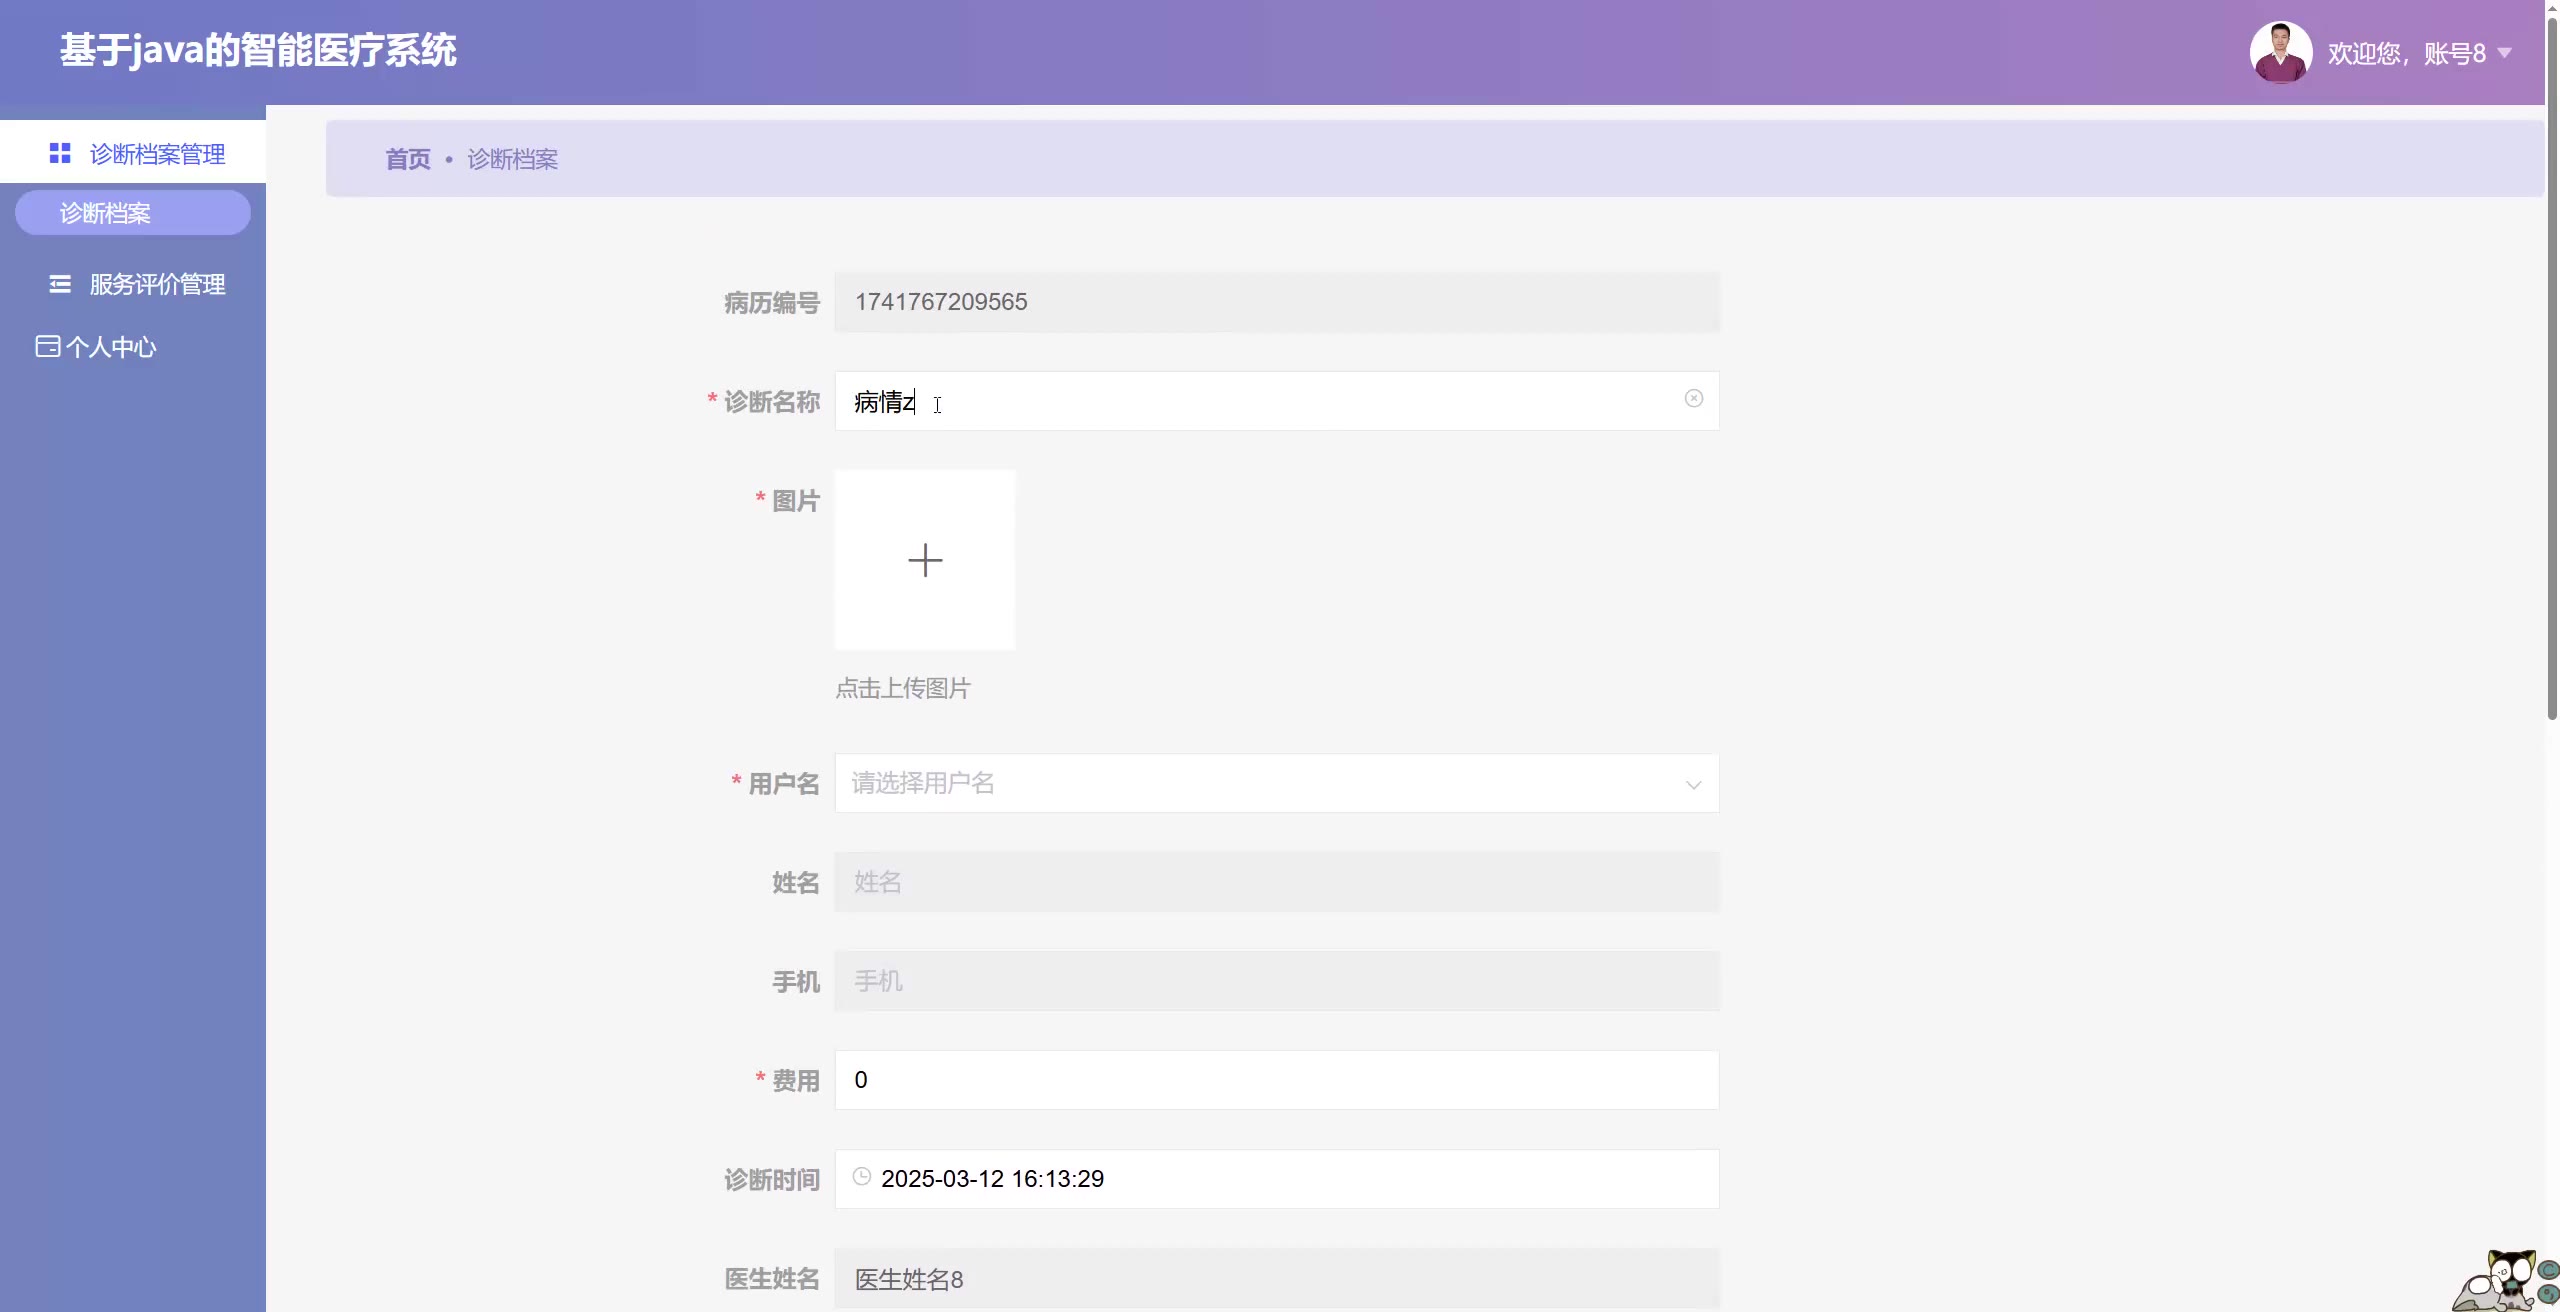Click the chevron arrow in the 用户名 field
The width and height of the screenshot is (2560, 1312).
pos(1693,785)
